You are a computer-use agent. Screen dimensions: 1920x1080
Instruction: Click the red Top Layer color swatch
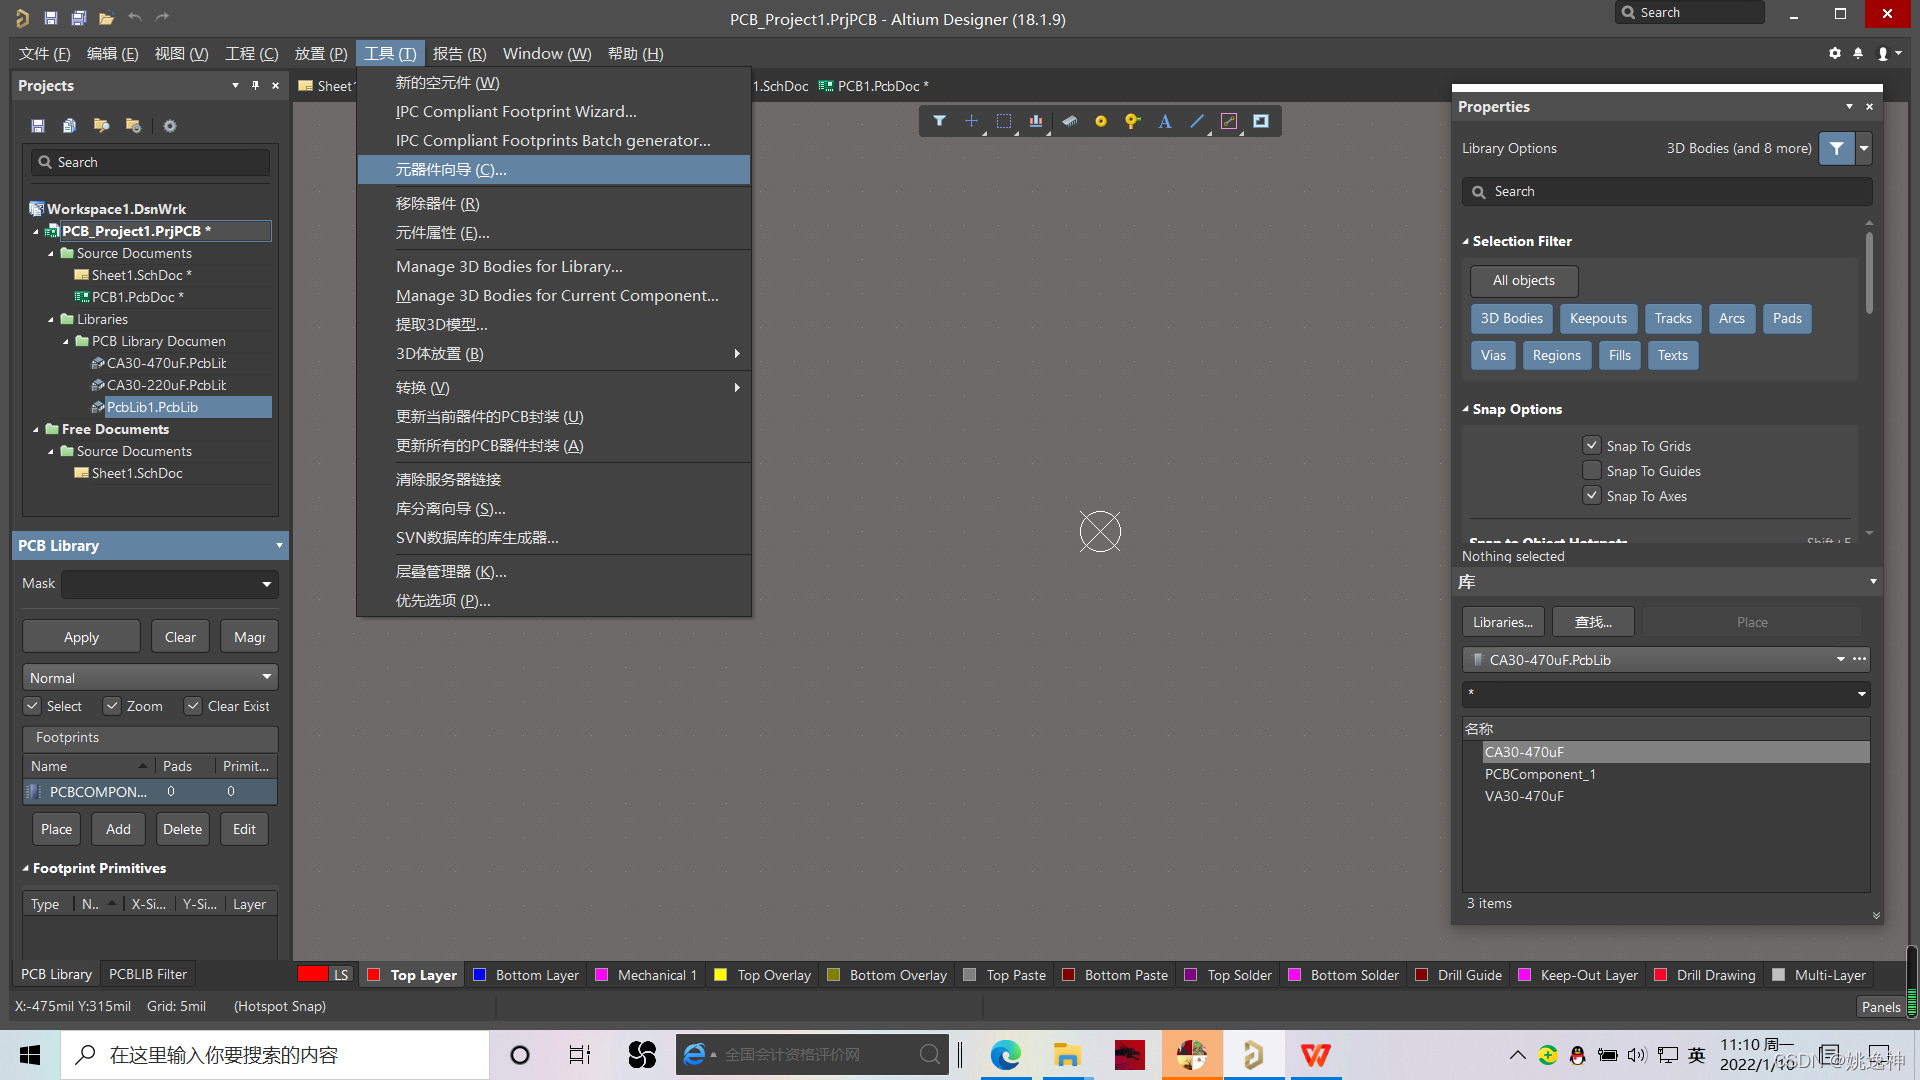click(x=374, y=975)
